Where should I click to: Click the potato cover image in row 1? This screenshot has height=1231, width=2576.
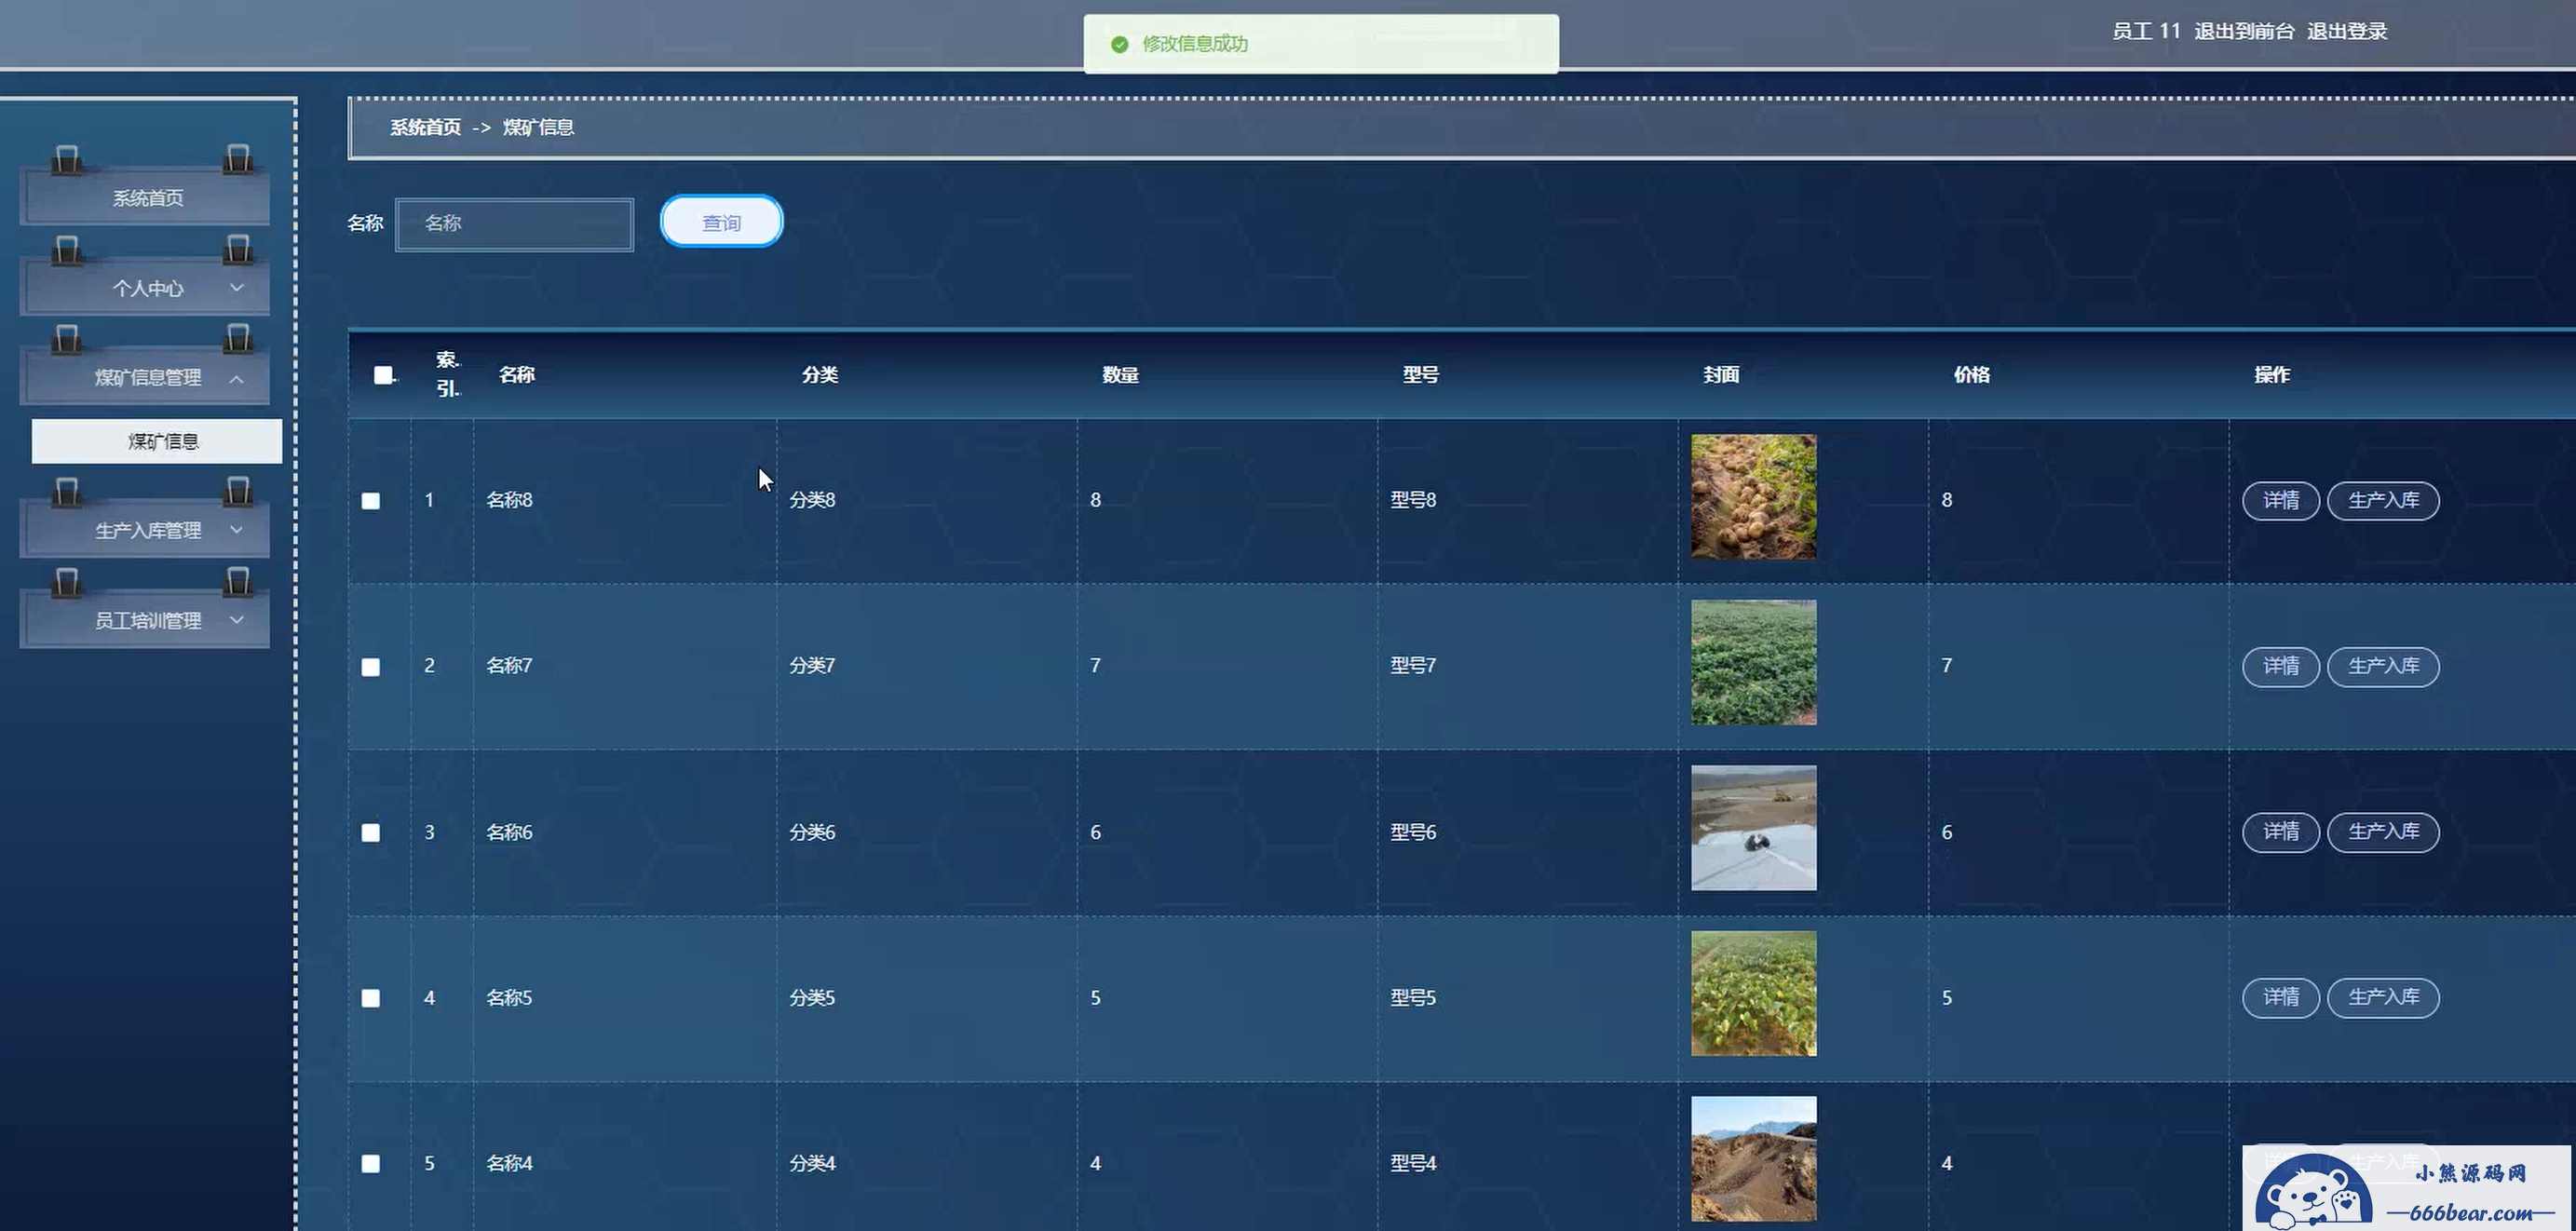[1753, 496]
